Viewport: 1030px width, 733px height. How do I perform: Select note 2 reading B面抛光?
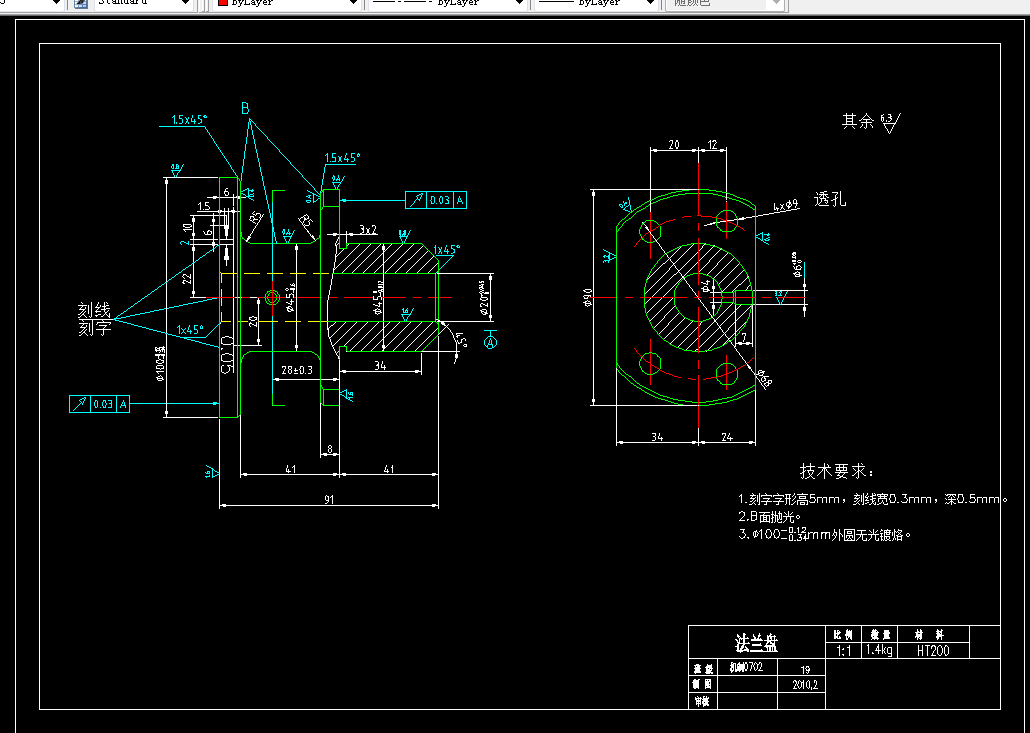[769, 517]
